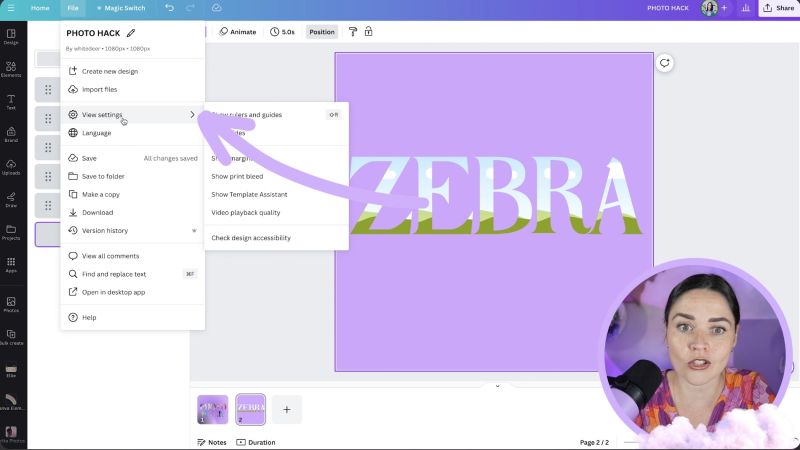The height and width of the screenshot is (450, 800).
Task: Change the 5.0s page duration
Action: pyautogui.click(x=282, y=32)
